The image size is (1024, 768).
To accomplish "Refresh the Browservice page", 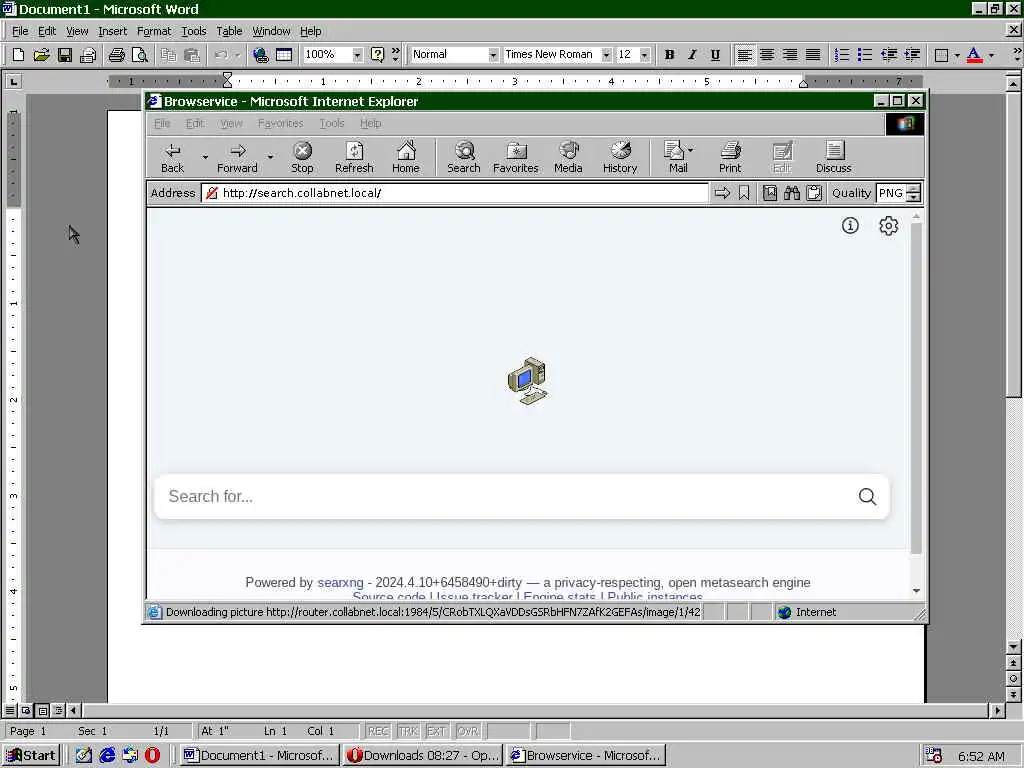I will click(354, 158).
